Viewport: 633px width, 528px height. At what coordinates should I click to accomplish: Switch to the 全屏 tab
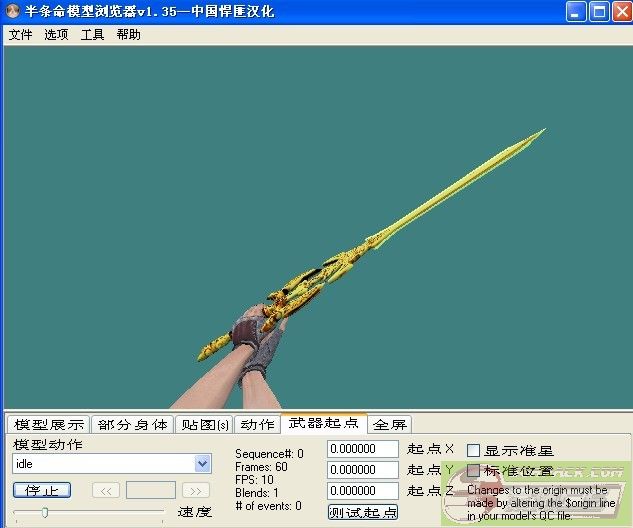pos(390,425)
